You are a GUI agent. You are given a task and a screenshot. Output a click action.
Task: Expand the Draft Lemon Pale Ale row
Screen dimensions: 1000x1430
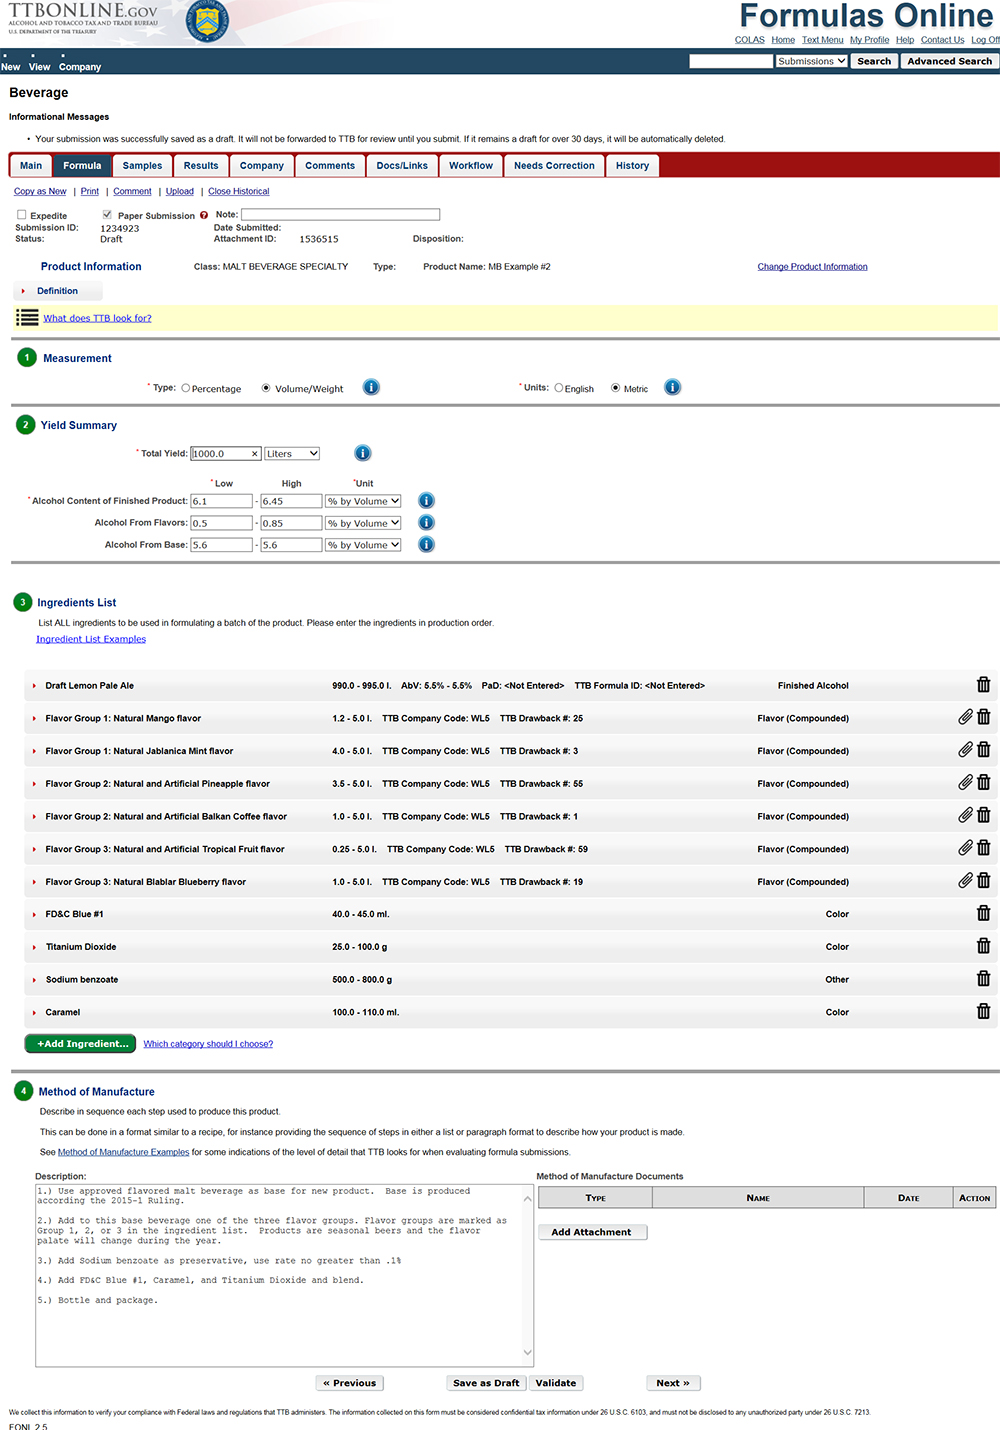pyautogui.click(x=34, y=686)
